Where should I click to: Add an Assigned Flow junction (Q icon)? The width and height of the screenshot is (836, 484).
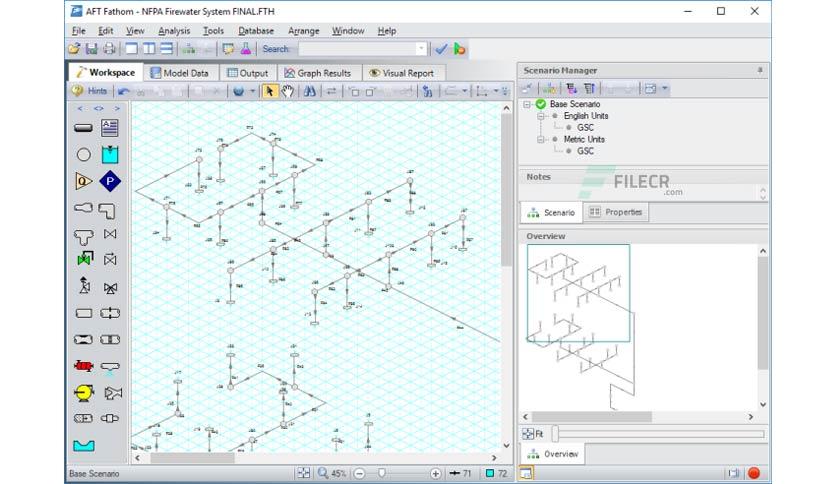83,181
